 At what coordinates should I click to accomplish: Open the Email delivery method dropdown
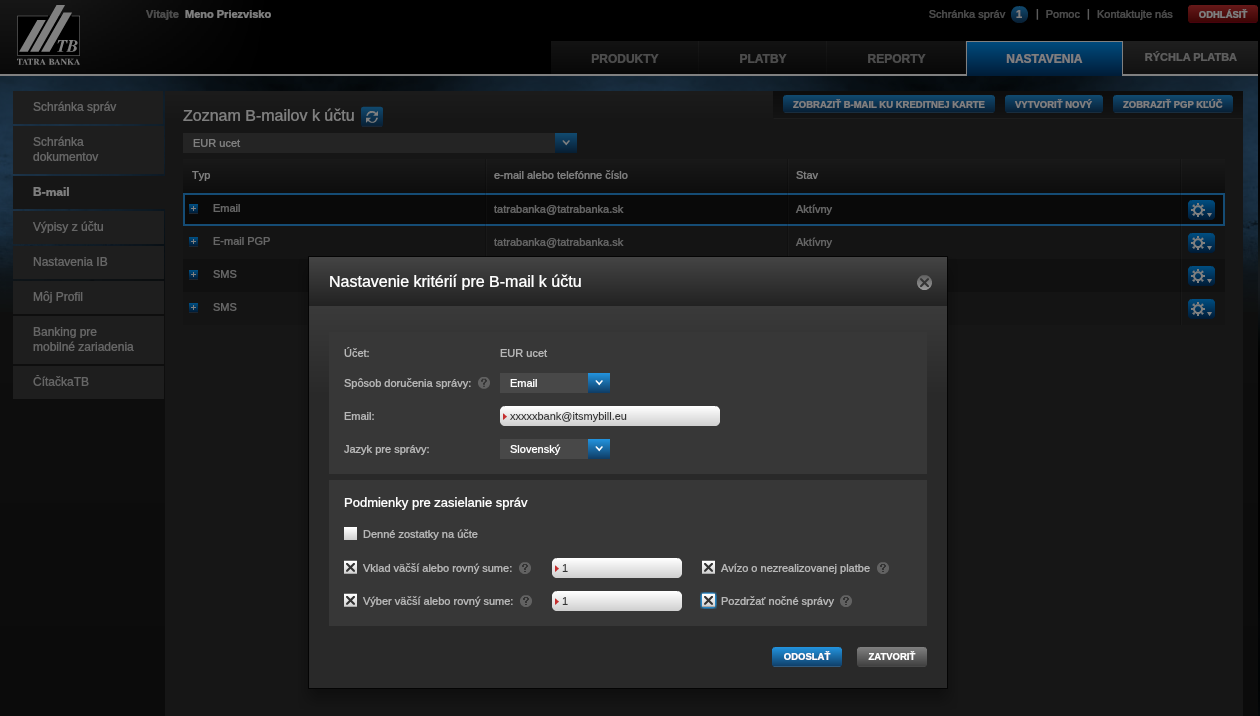[x=598, y=382]
